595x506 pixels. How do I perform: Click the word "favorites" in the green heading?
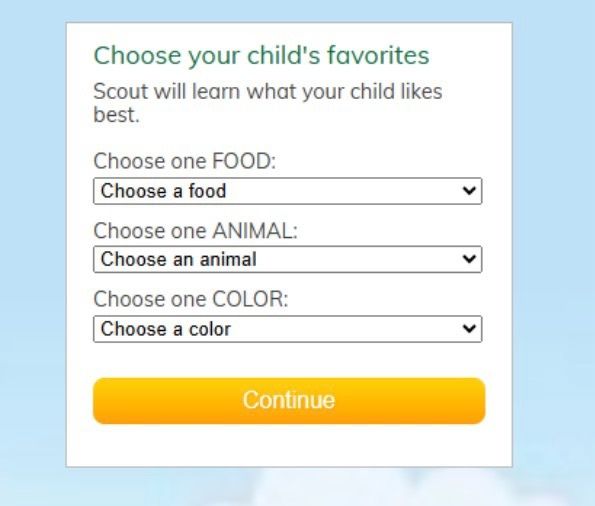tap(378, 55)
